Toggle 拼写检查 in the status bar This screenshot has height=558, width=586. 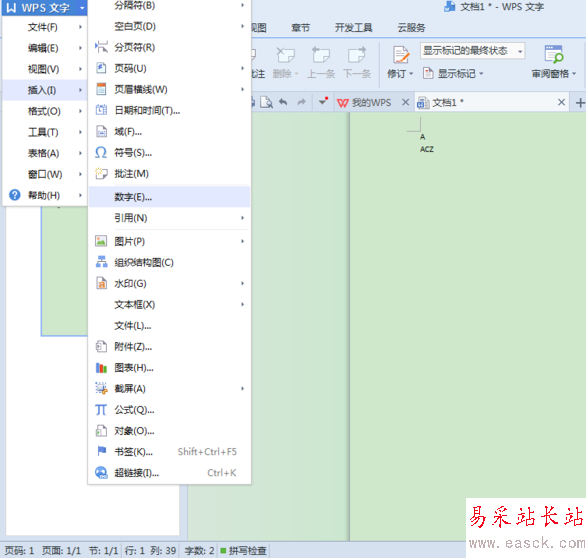[244, 551]
